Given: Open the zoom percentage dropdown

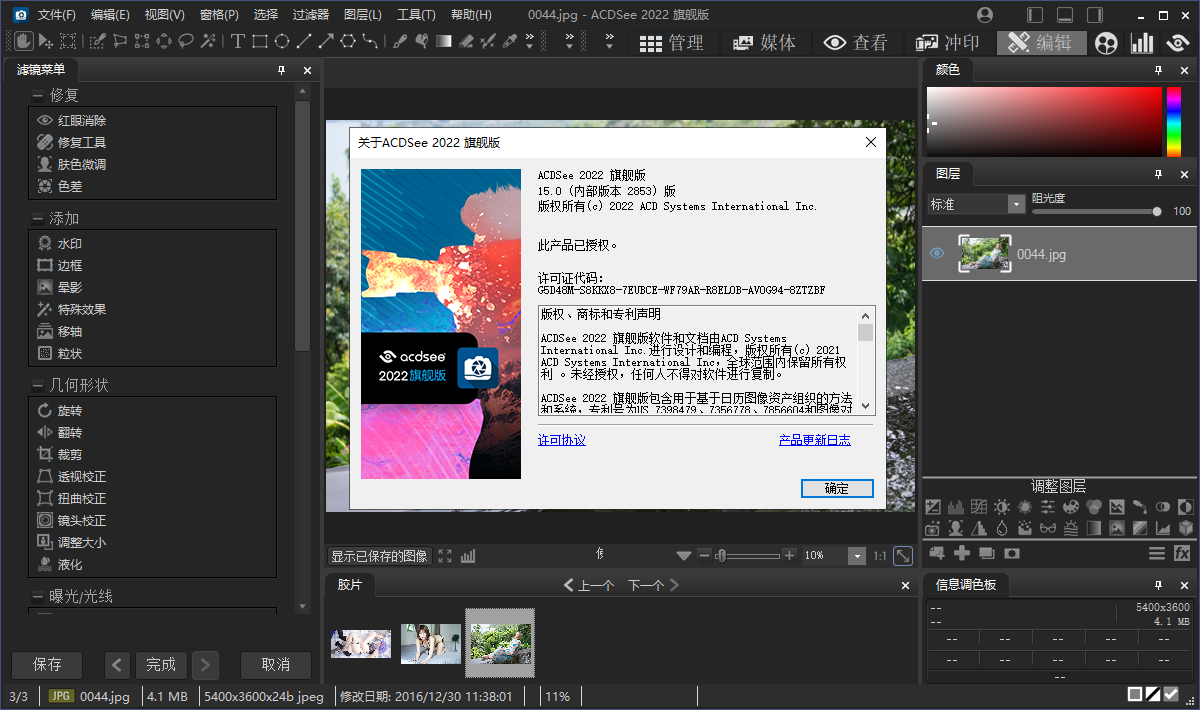Looking at the screenshot, I should (x=856, y=556).
